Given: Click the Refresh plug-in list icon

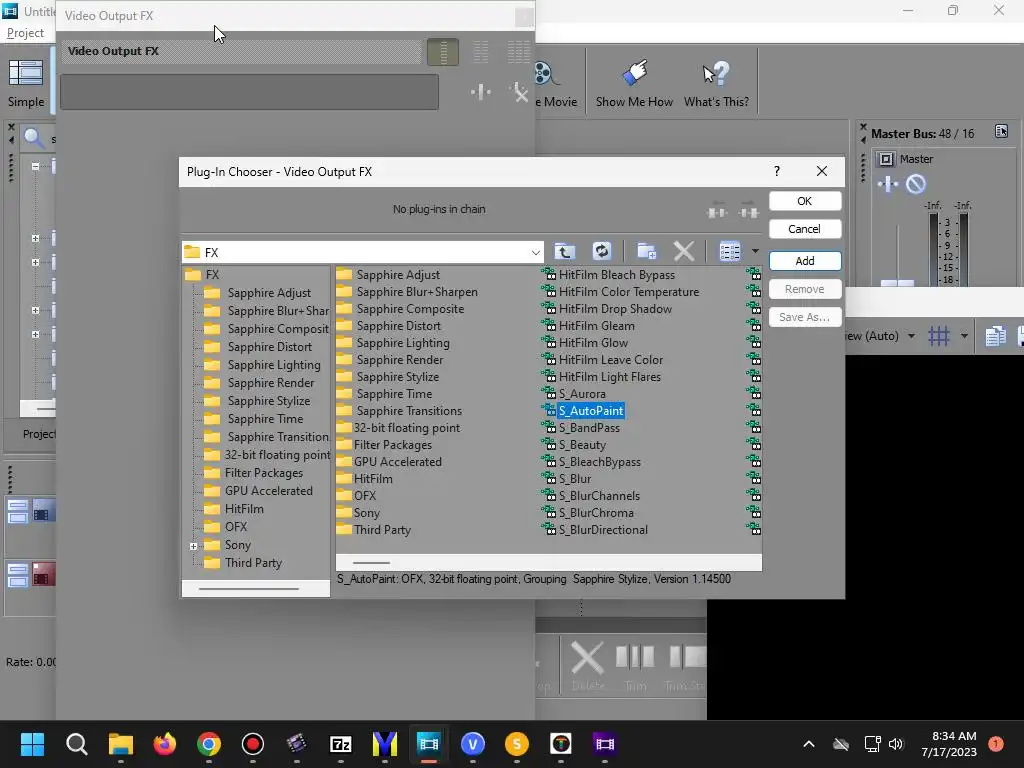Looking at the screenshot, I should point(601,251).
